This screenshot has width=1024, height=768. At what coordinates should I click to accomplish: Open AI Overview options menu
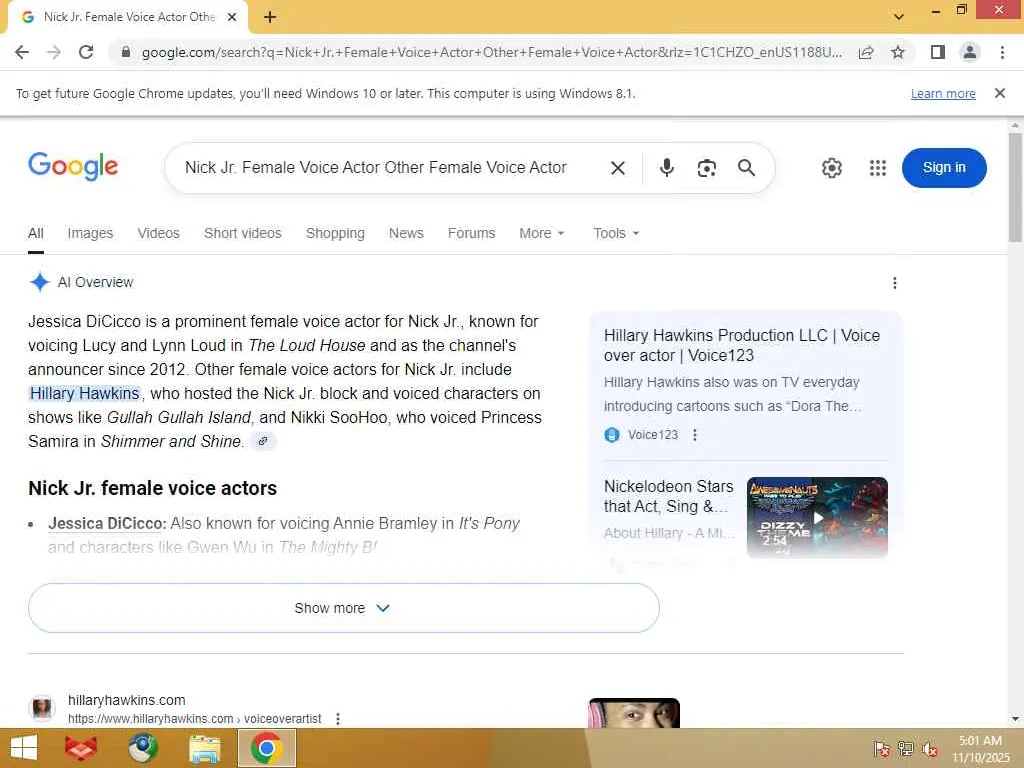895,283
